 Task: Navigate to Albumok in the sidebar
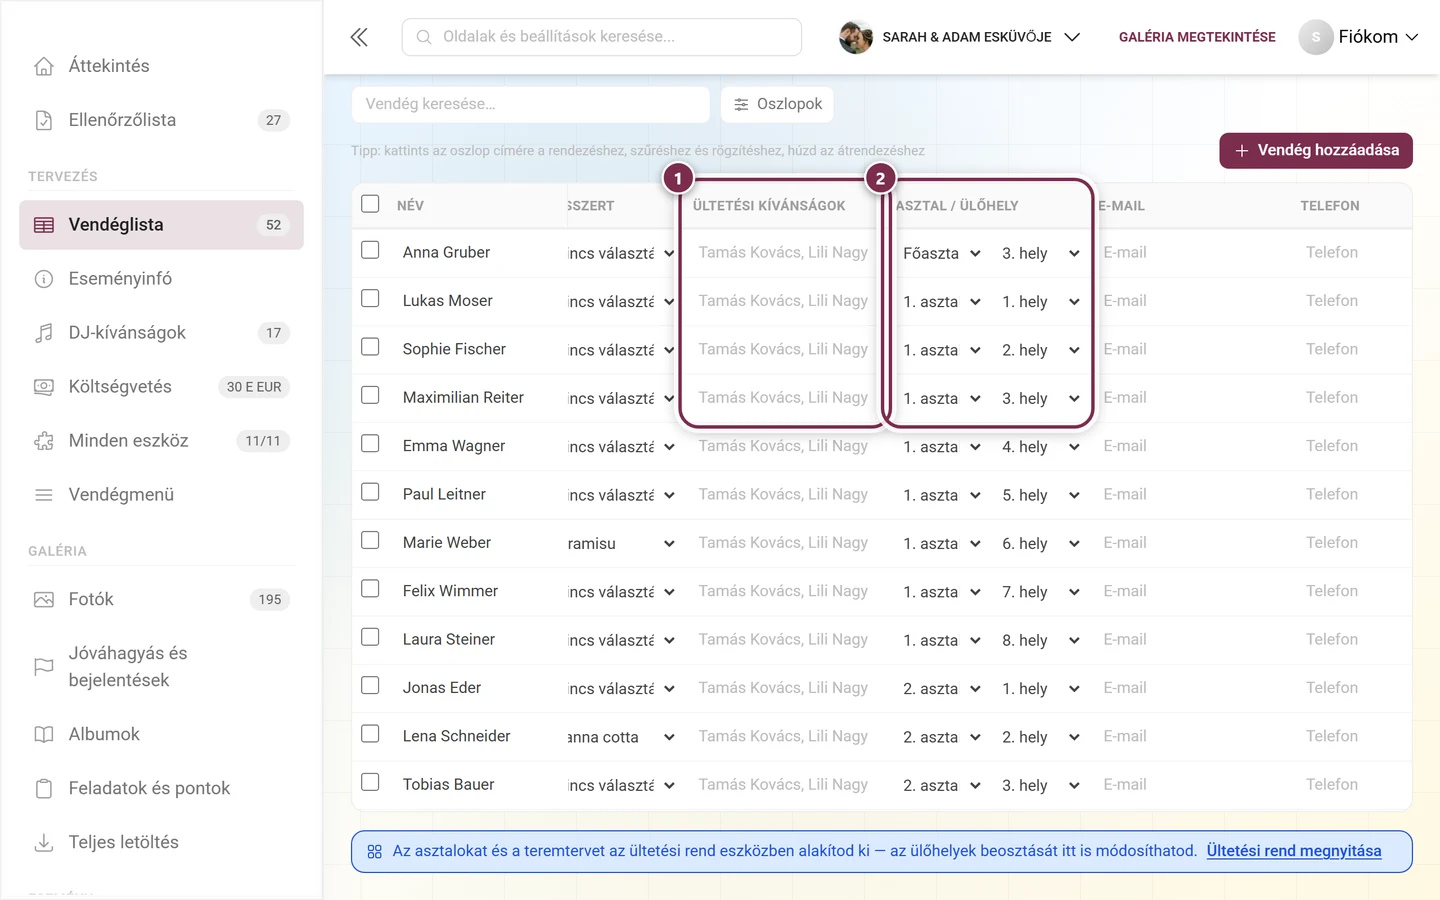[x=161, y=735]
